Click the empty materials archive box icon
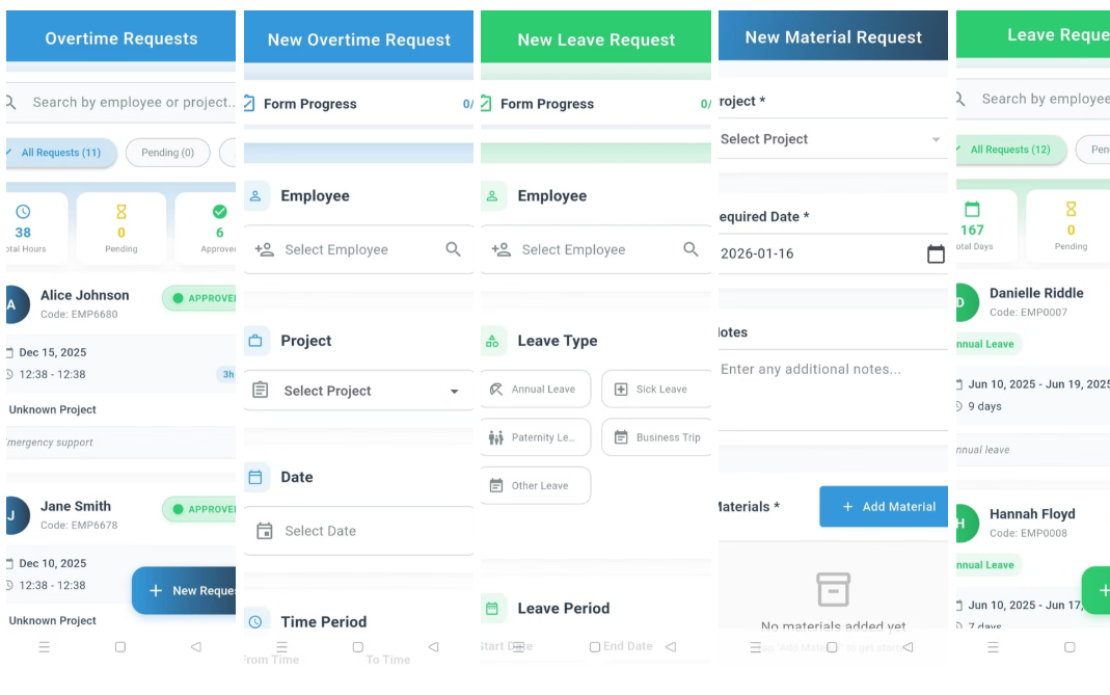The width and height of the screenshot is (1110, 695). pyautogui.click(x=833, y=589)
